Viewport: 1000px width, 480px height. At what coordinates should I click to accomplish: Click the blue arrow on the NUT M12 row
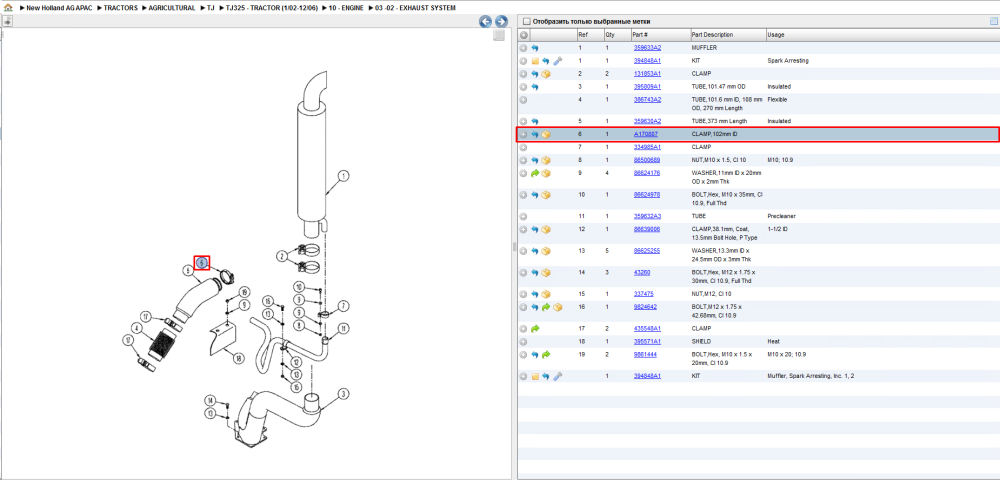534,295
